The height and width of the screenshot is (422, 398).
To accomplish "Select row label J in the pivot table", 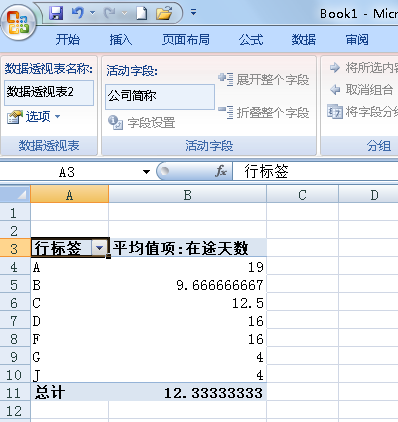I will click(69, 375).
